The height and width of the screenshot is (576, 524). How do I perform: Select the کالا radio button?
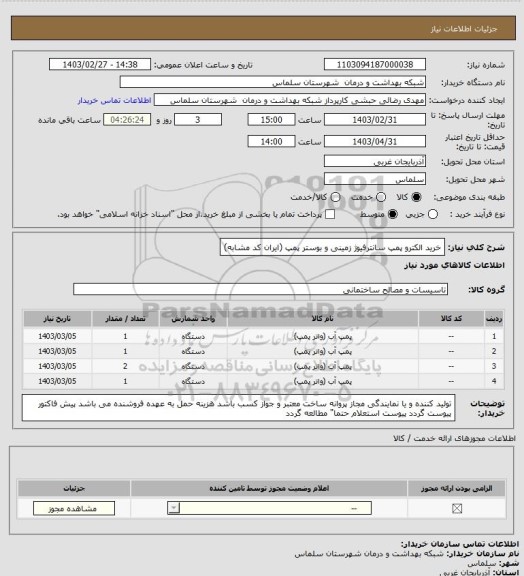(416, 197)
